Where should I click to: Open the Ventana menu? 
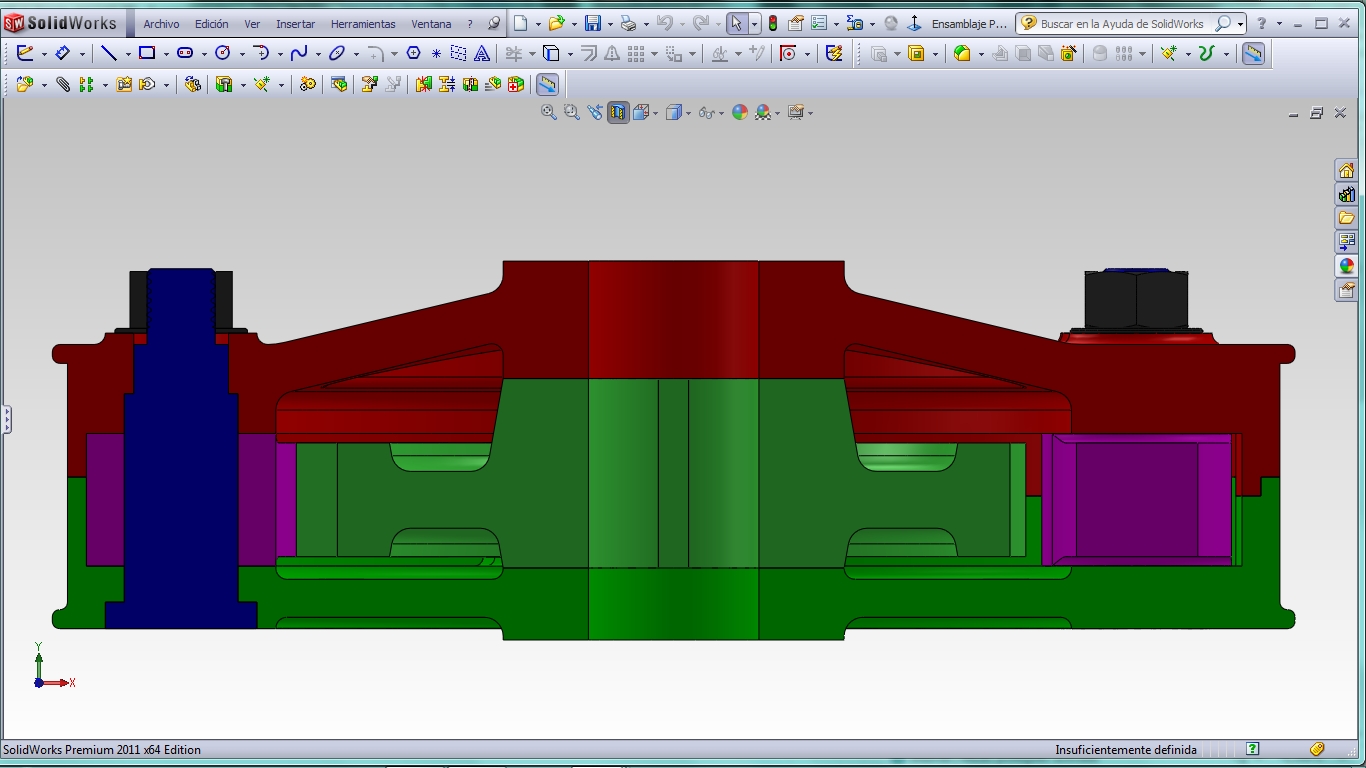pos(431,24)
